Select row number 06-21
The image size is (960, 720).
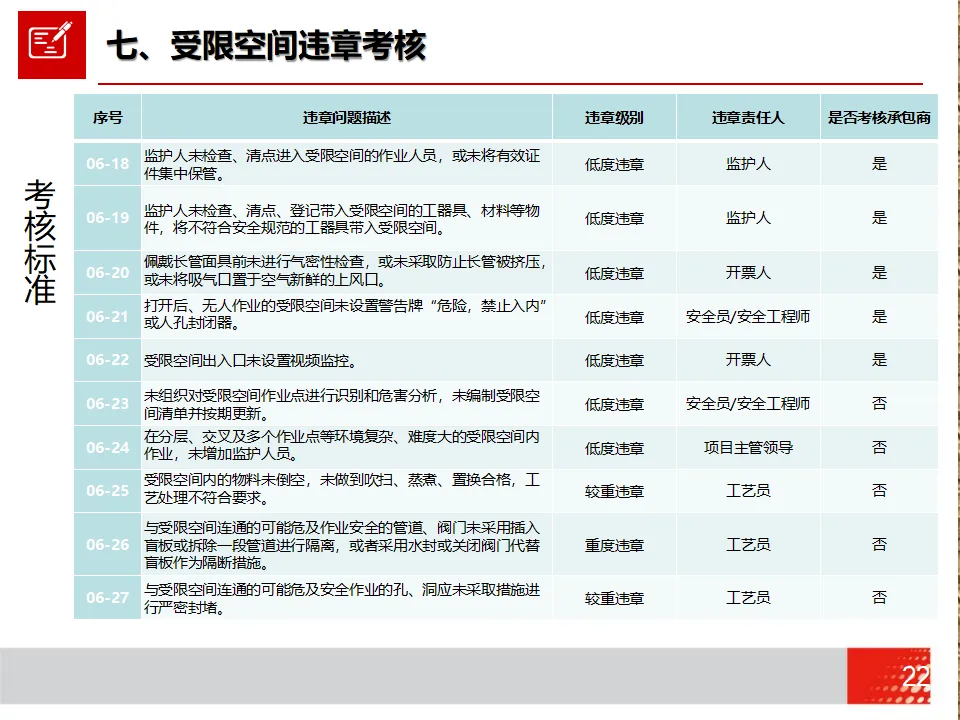tap(108, 317)
